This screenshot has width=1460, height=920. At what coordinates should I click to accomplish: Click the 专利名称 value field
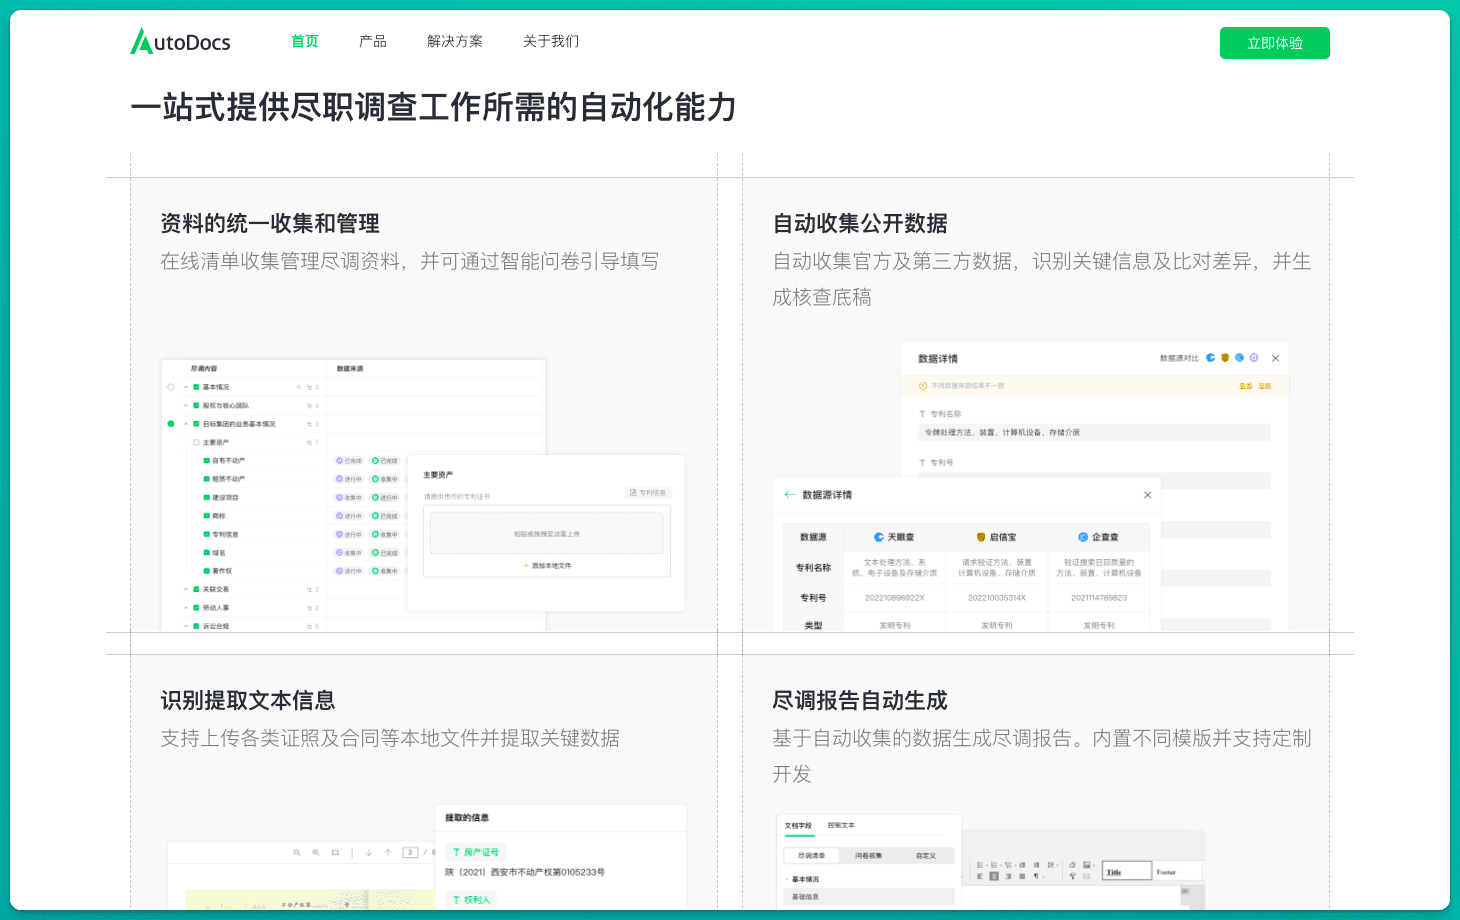(1095, 433)
